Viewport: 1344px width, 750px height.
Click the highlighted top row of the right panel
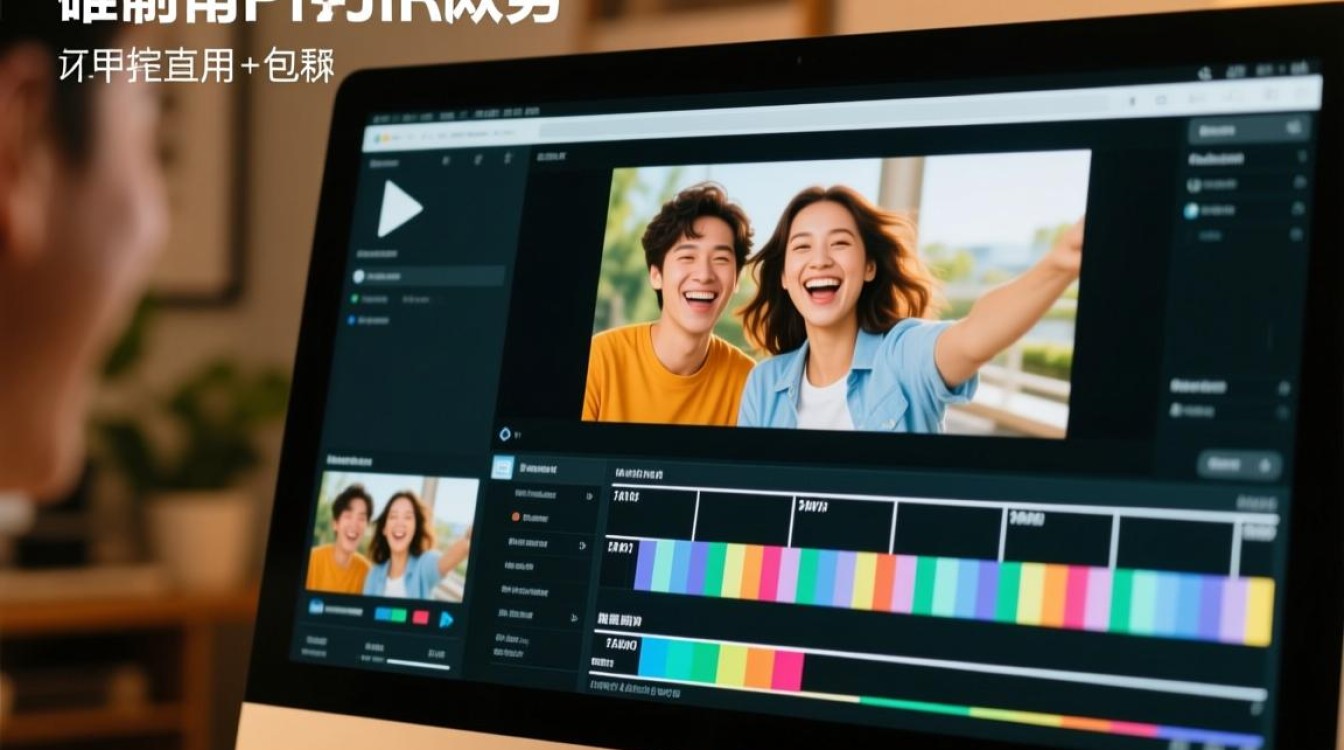pyautogui.click(x=1249, y=130)
